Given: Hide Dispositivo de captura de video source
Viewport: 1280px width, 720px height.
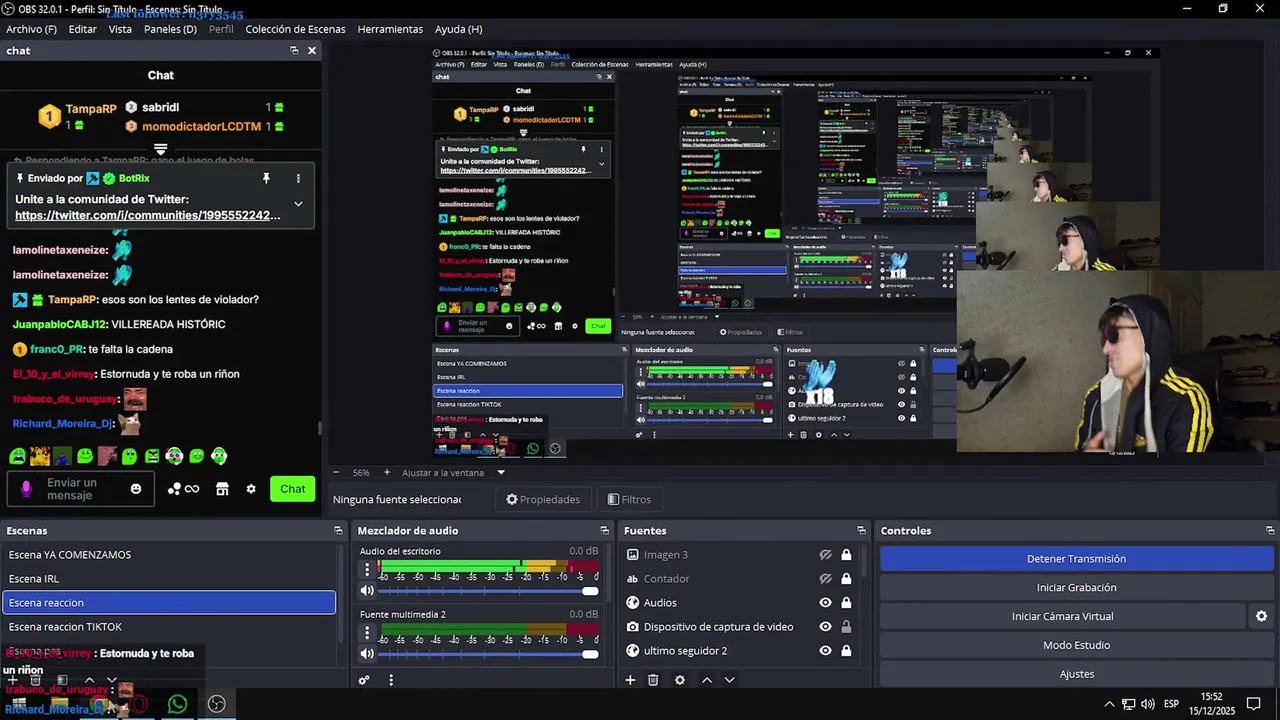Looking at the screenshot, I should 825,627.
